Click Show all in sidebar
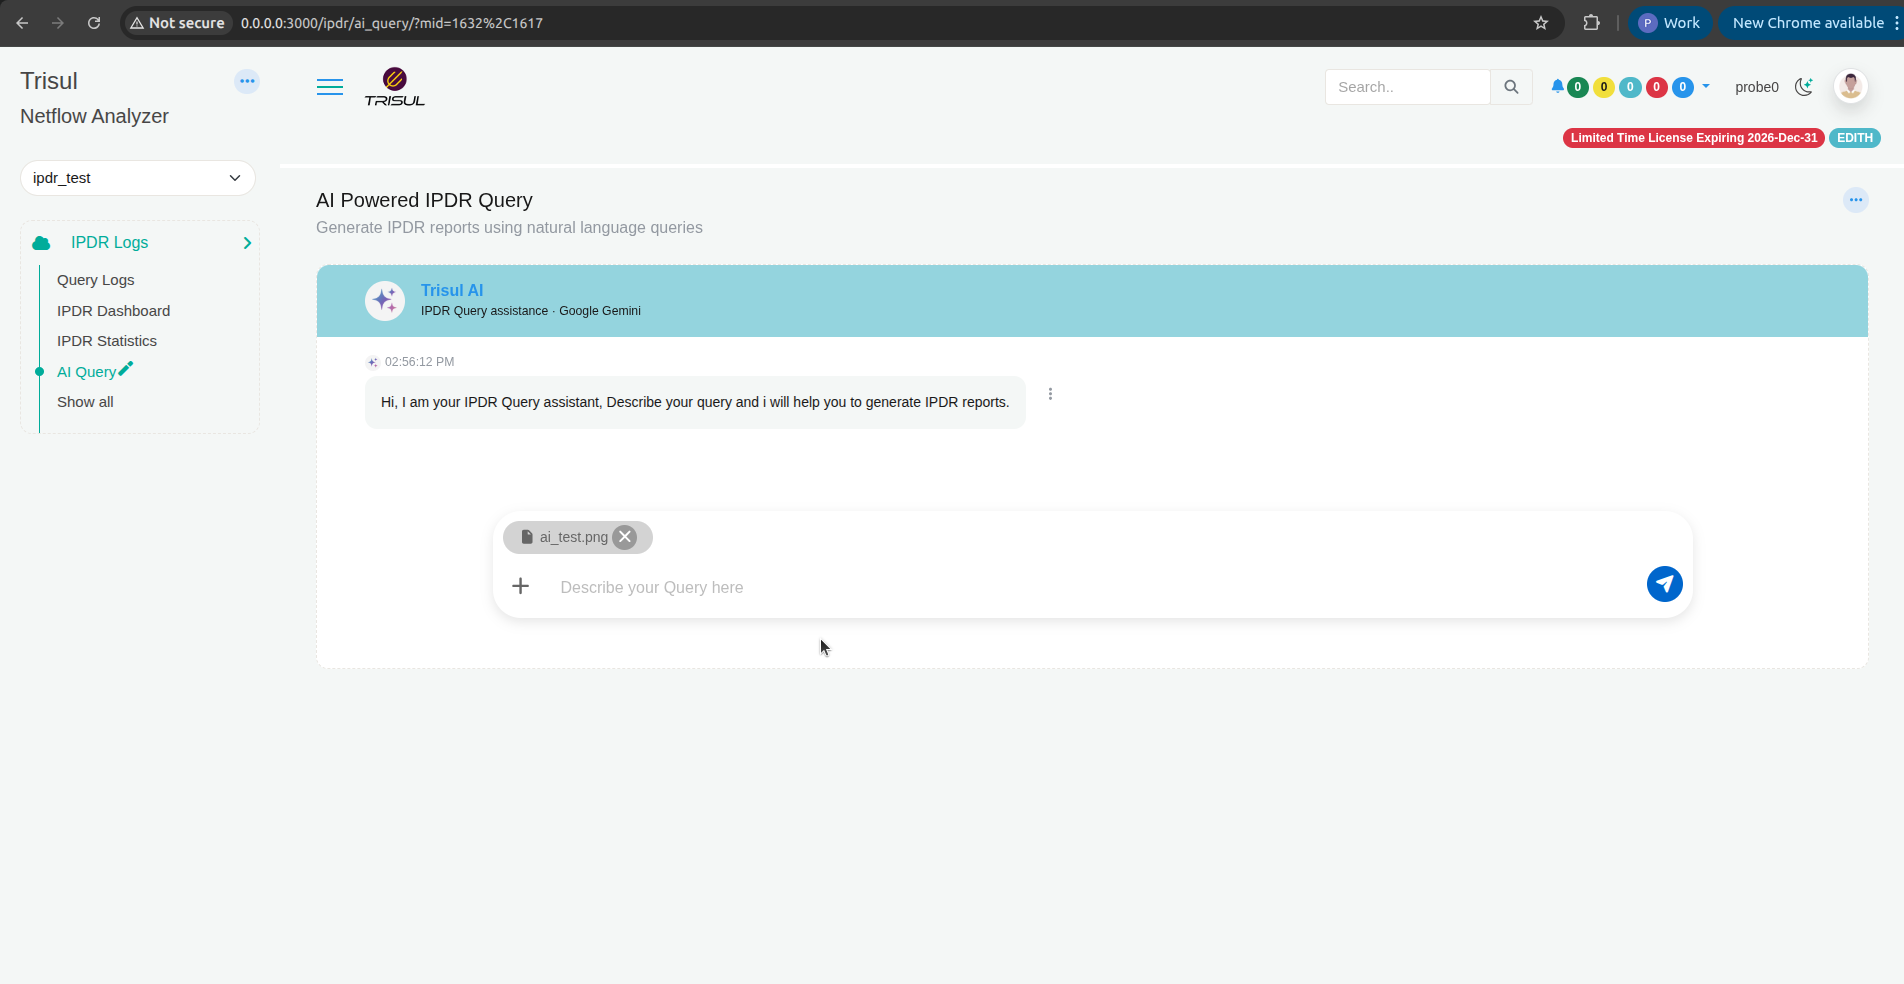 point(85,402)
